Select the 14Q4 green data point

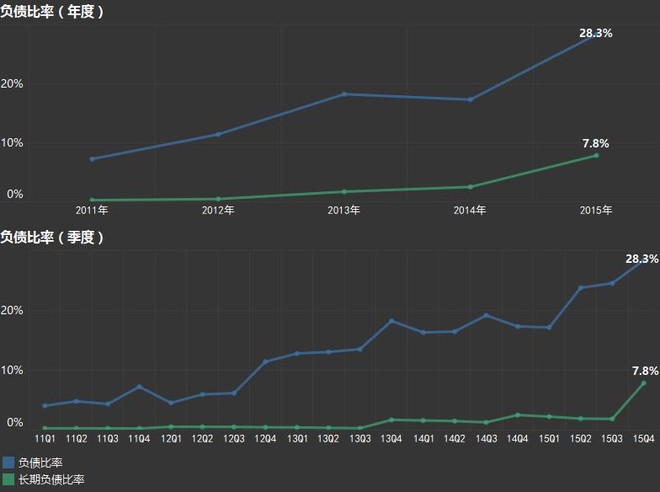518,415
